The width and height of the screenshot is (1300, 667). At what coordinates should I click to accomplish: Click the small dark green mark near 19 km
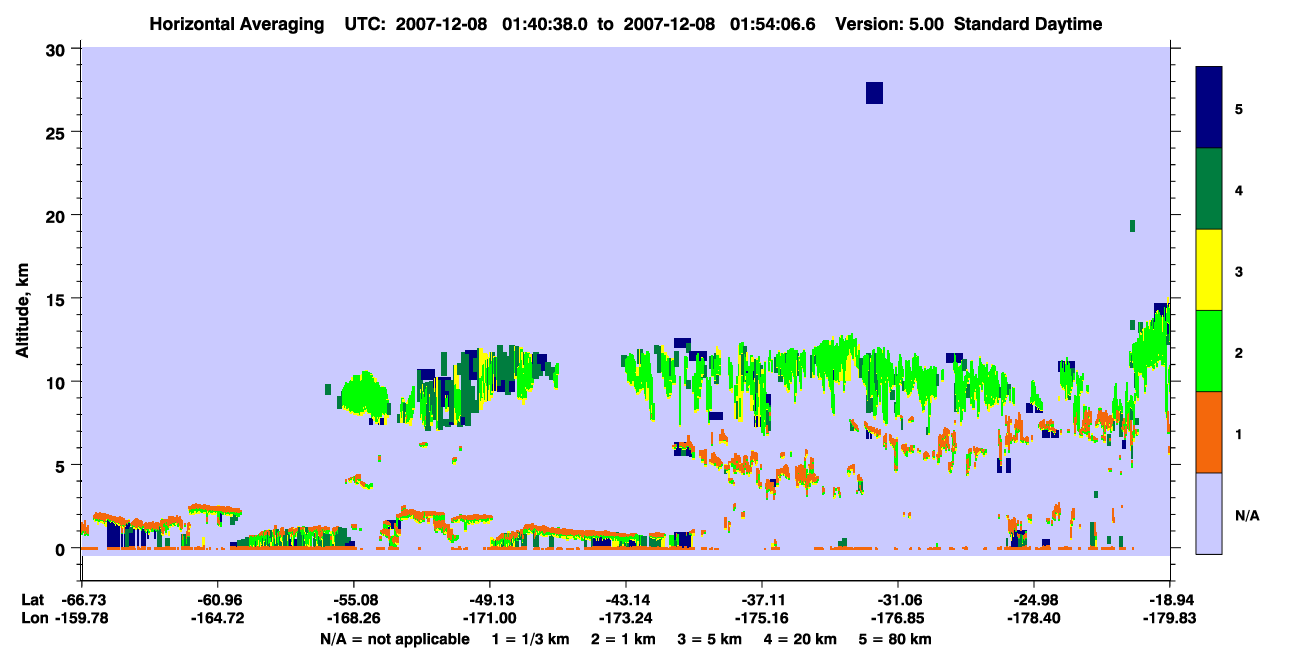1132,226
